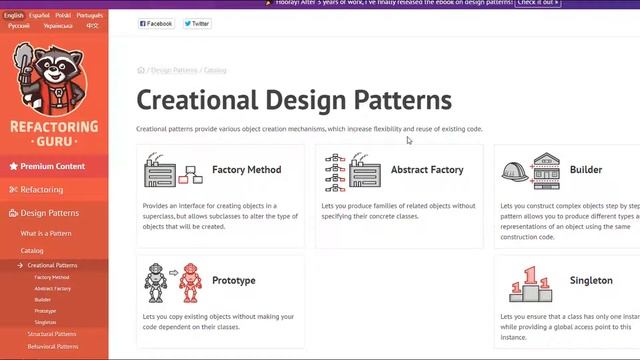The width and height of the screenshot is (640, 360).
Task: Switch language to Português
Action: [90, 15]
